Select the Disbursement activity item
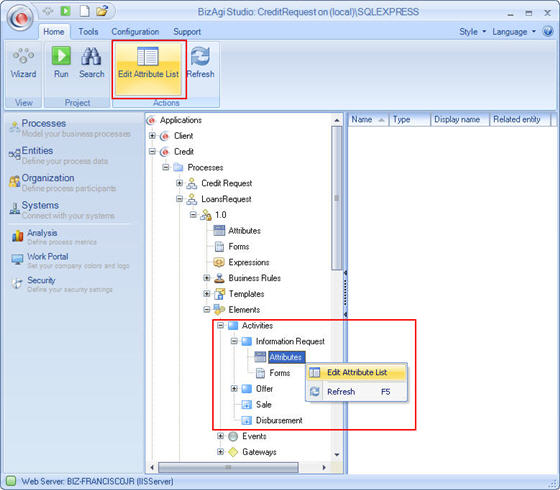560x490 pixels. pyautogui.click(x=279, y=420)
